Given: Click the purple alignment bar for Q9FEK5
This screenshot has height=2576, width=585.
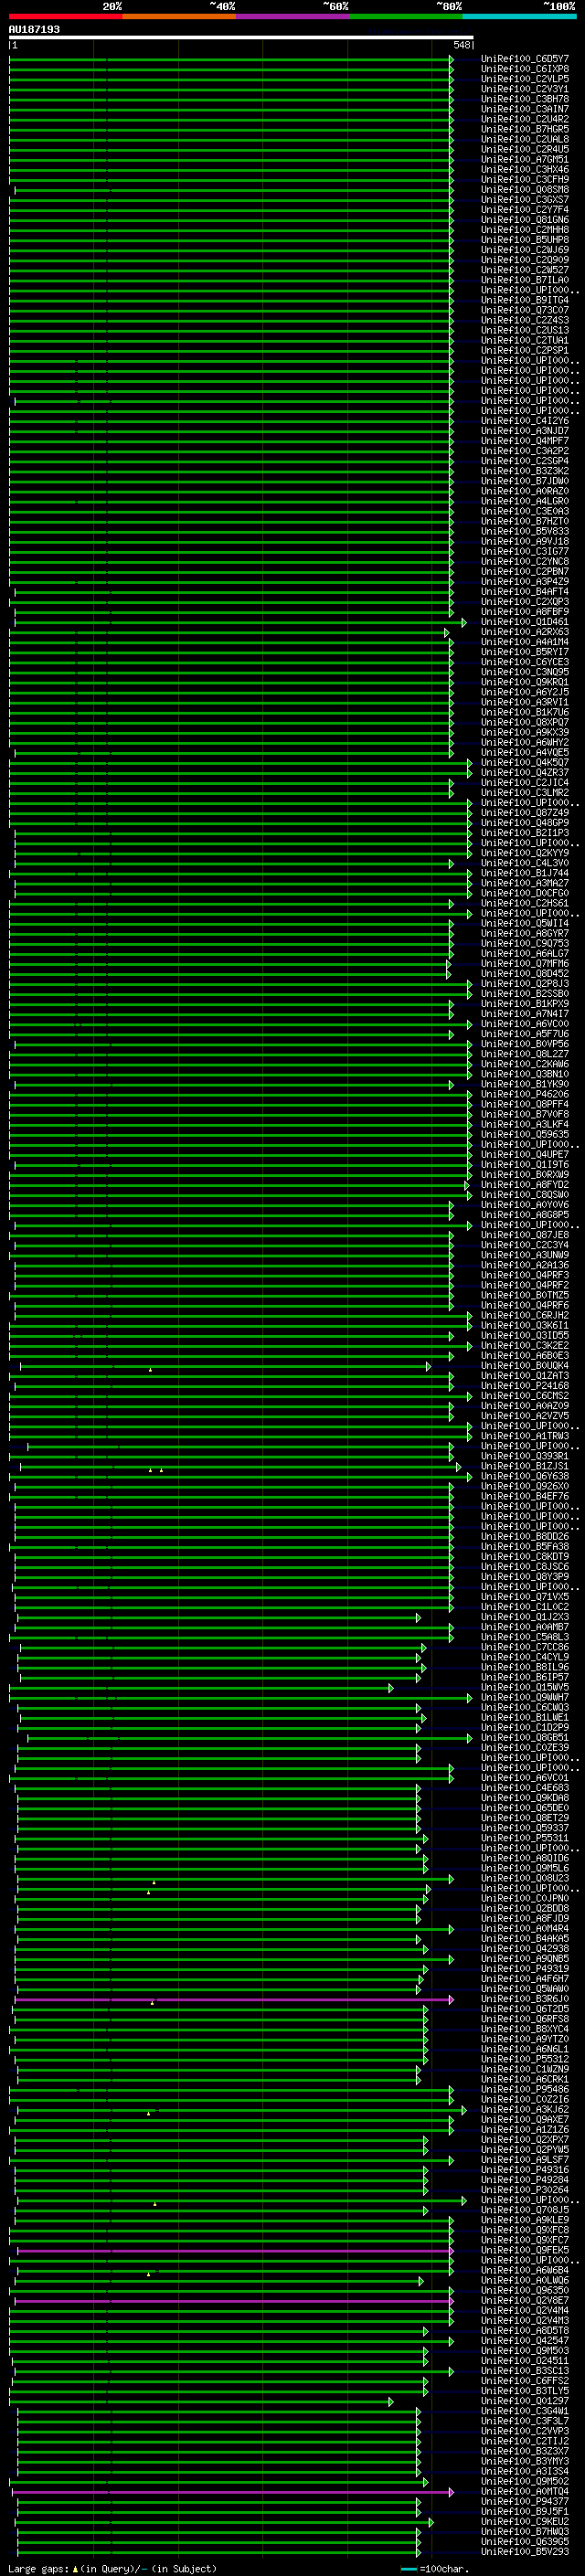Looking at the screenshot, I should pyautogui.click(x=235, y=2250).
